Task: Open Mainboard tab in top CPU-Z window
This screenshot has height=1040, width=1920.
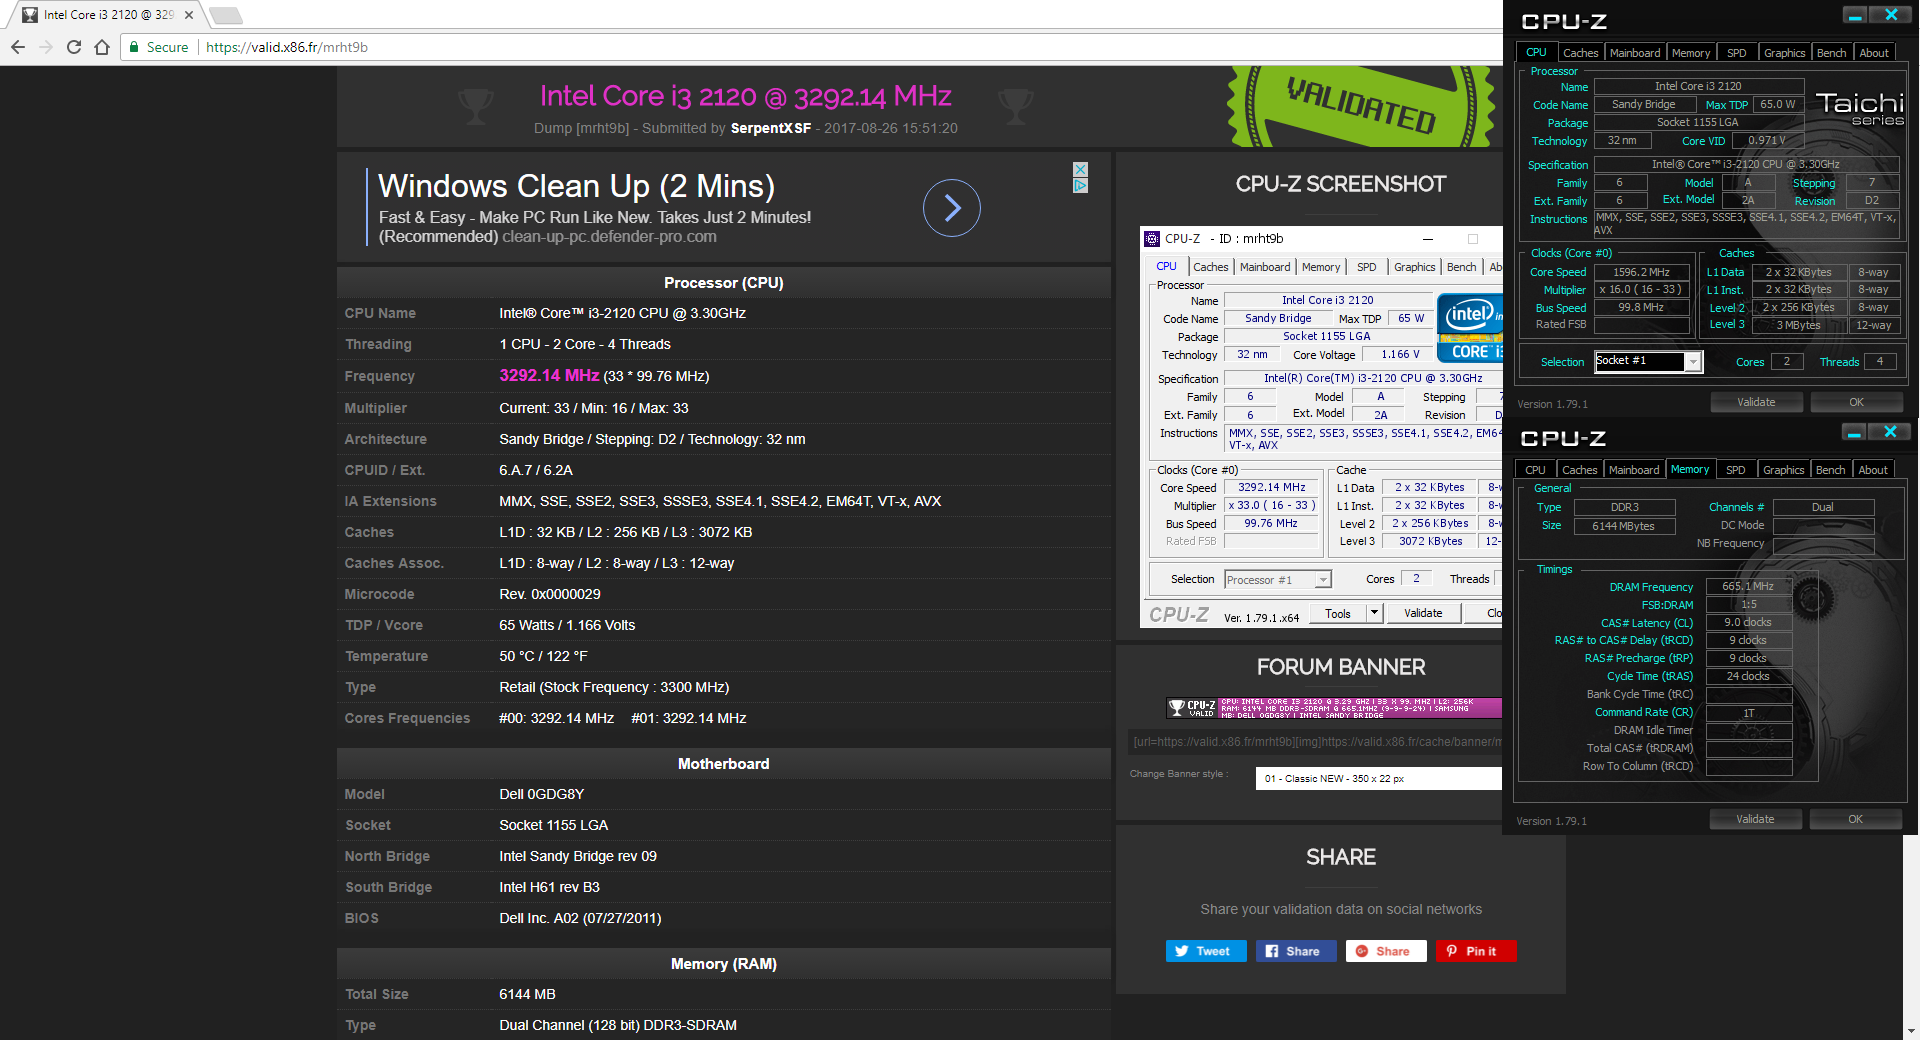Action: pos(1635,53)
